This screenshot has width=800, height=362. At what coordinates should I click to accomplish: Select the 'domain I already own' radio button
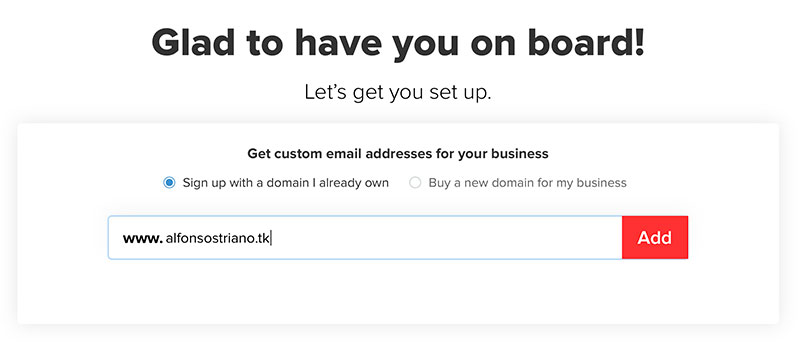(169, 183)
